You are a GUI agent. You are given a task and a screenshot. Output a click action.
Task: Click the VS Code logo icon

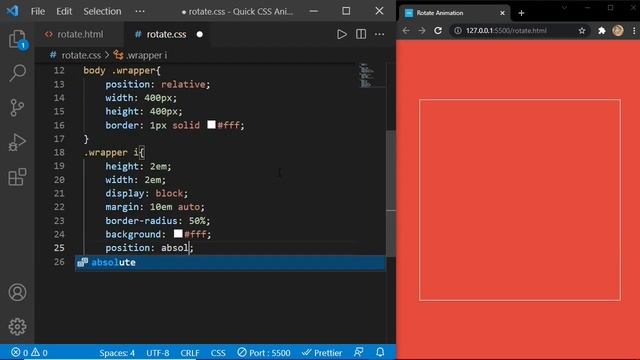coord(12,11)
